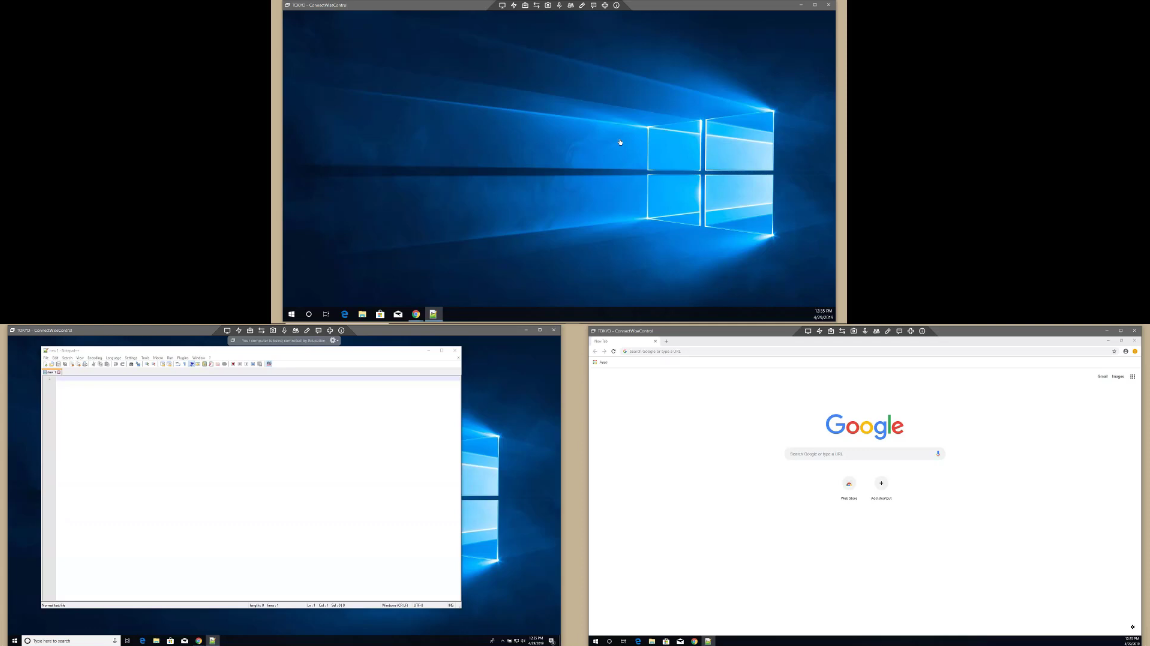Click the Chrome address bar

[x=869, y=351]
